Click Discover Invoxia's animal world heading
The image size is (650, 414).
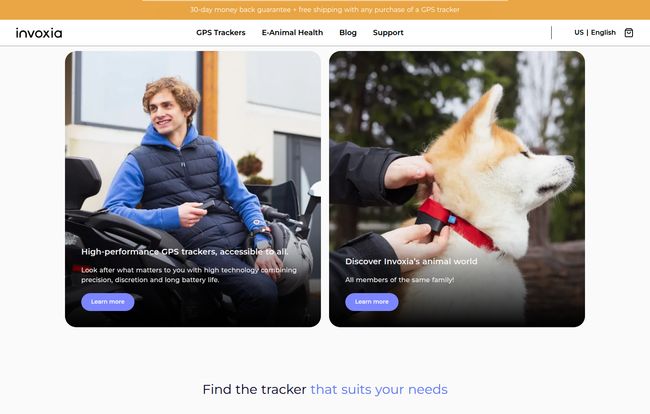coord(411,261)
